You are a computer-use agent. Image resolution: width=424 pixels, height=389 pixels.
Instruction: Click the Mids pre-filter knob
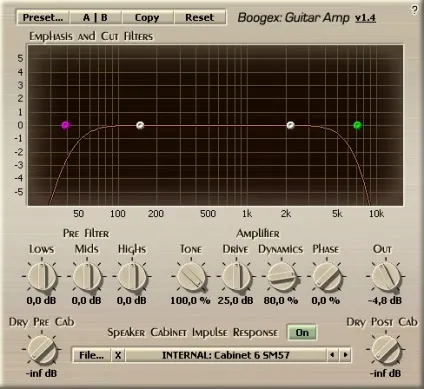87,276
